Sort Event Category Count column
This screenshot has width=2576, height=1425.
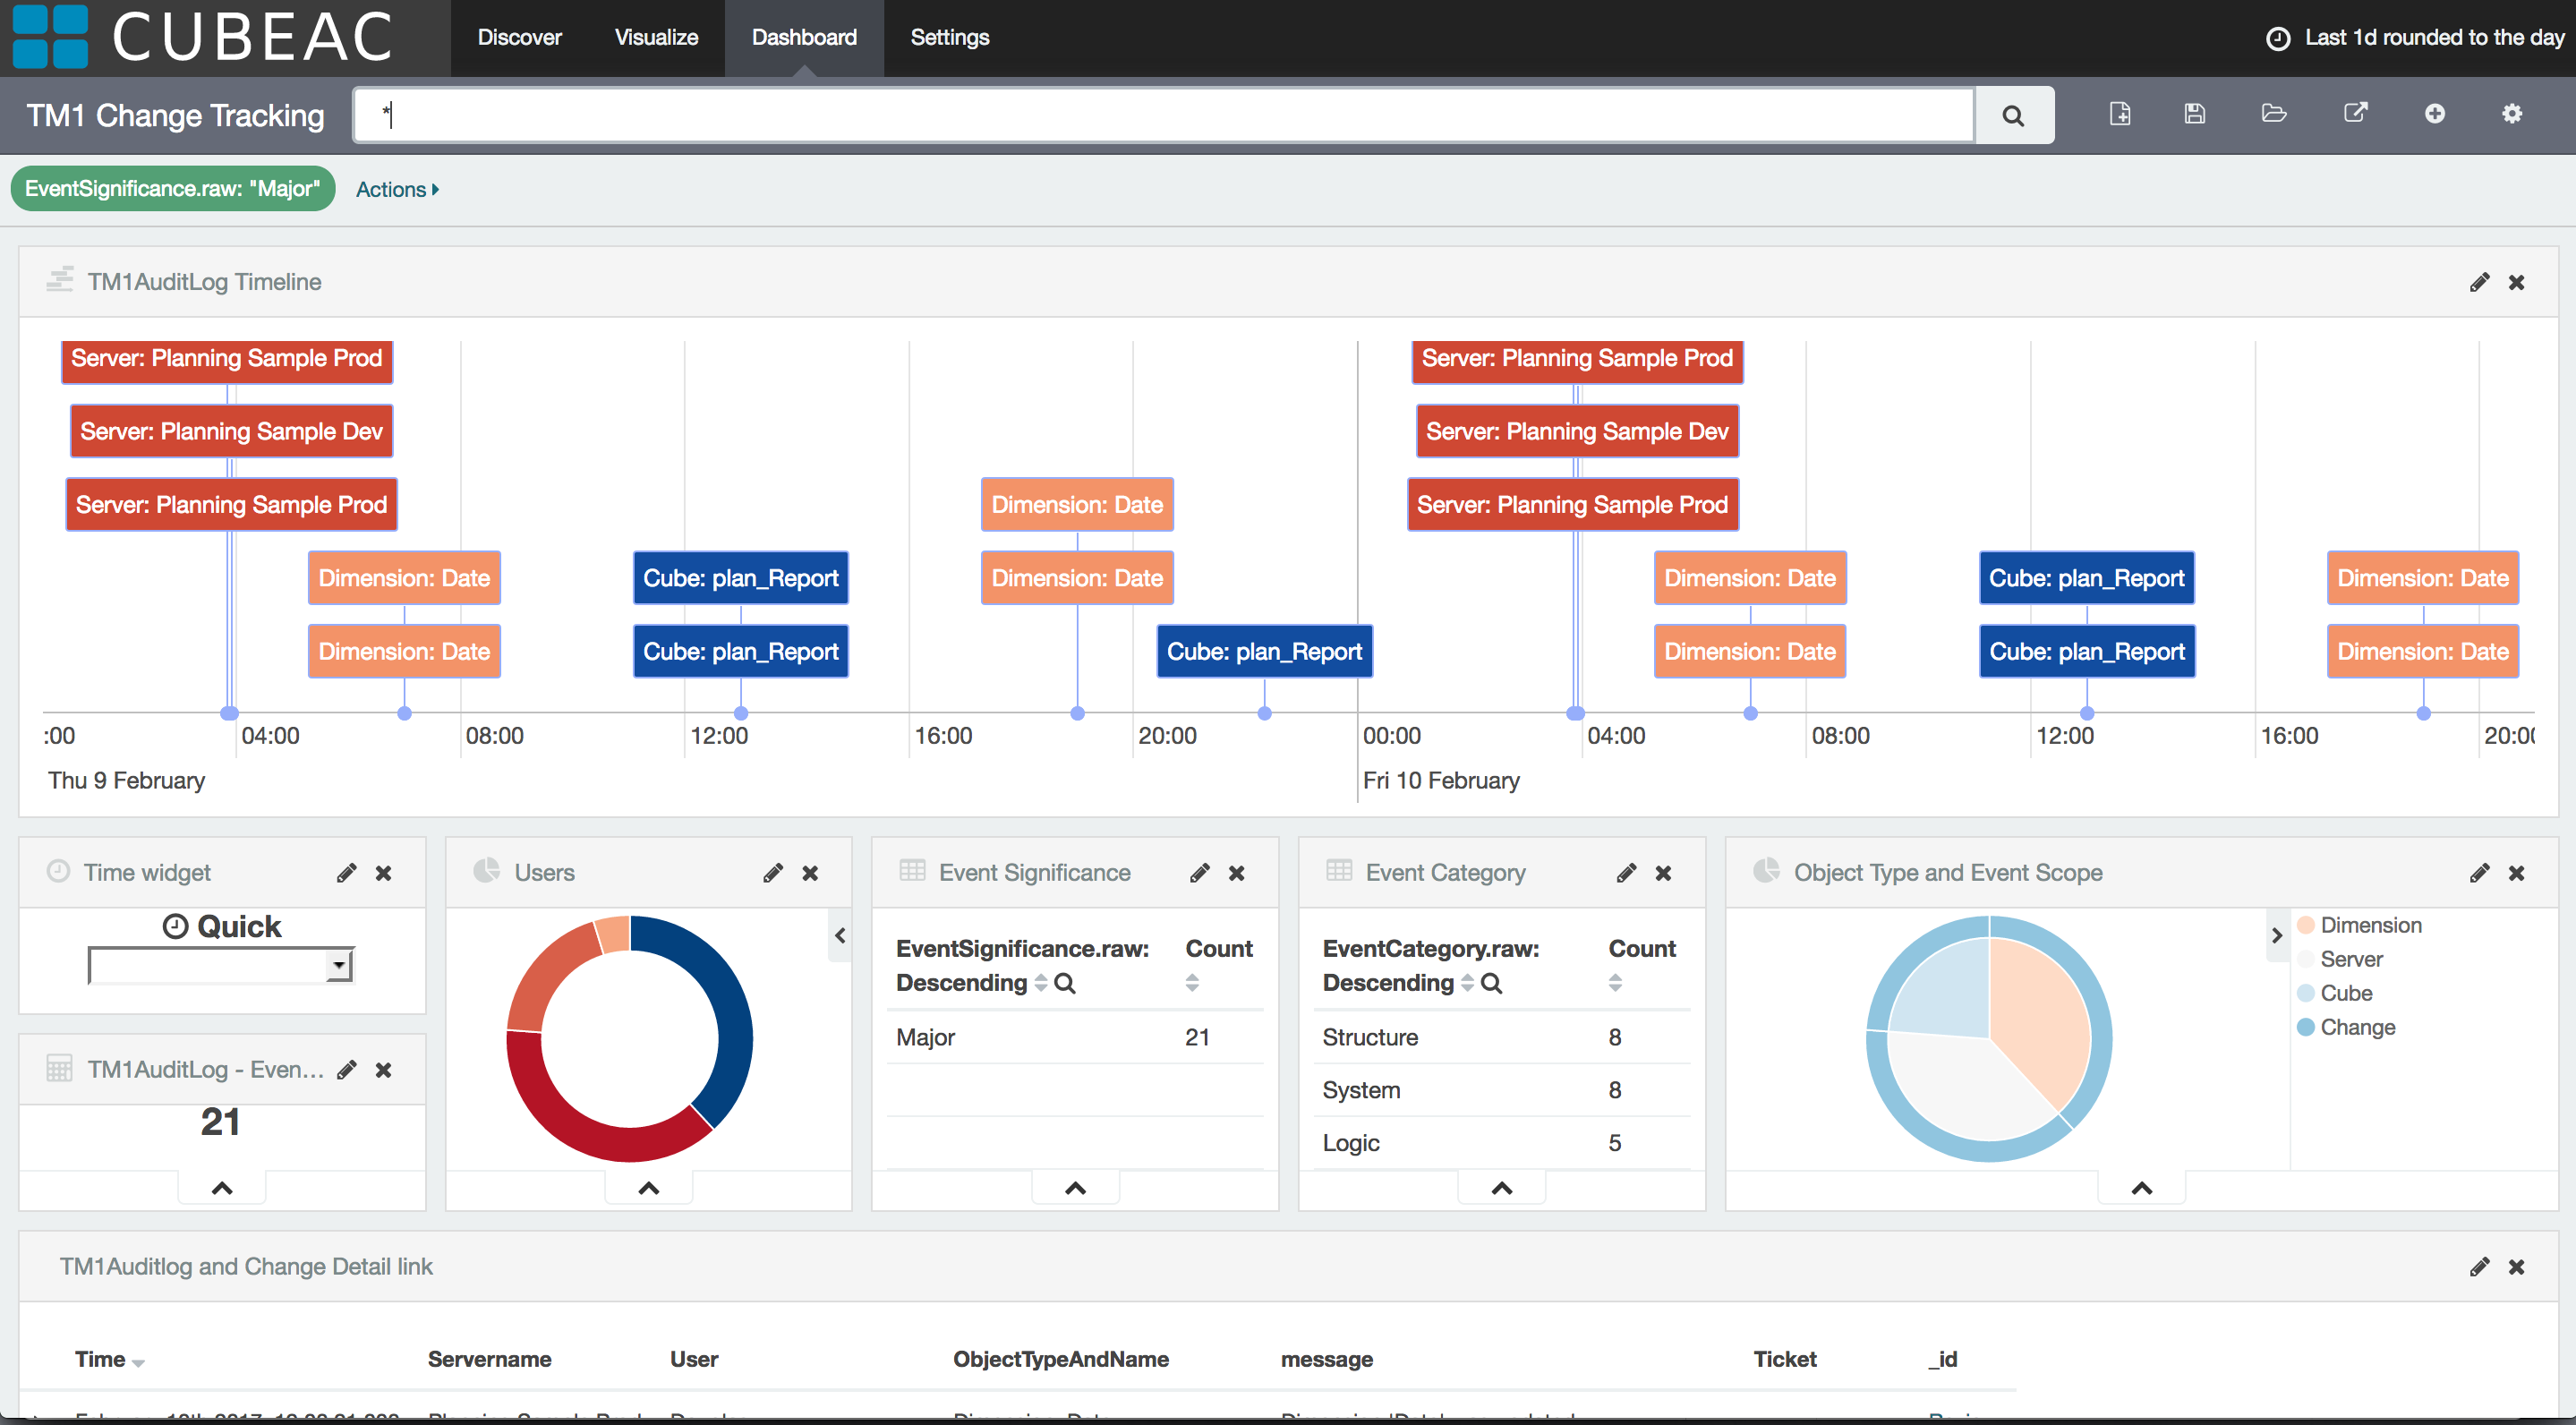click(1615, 983)
